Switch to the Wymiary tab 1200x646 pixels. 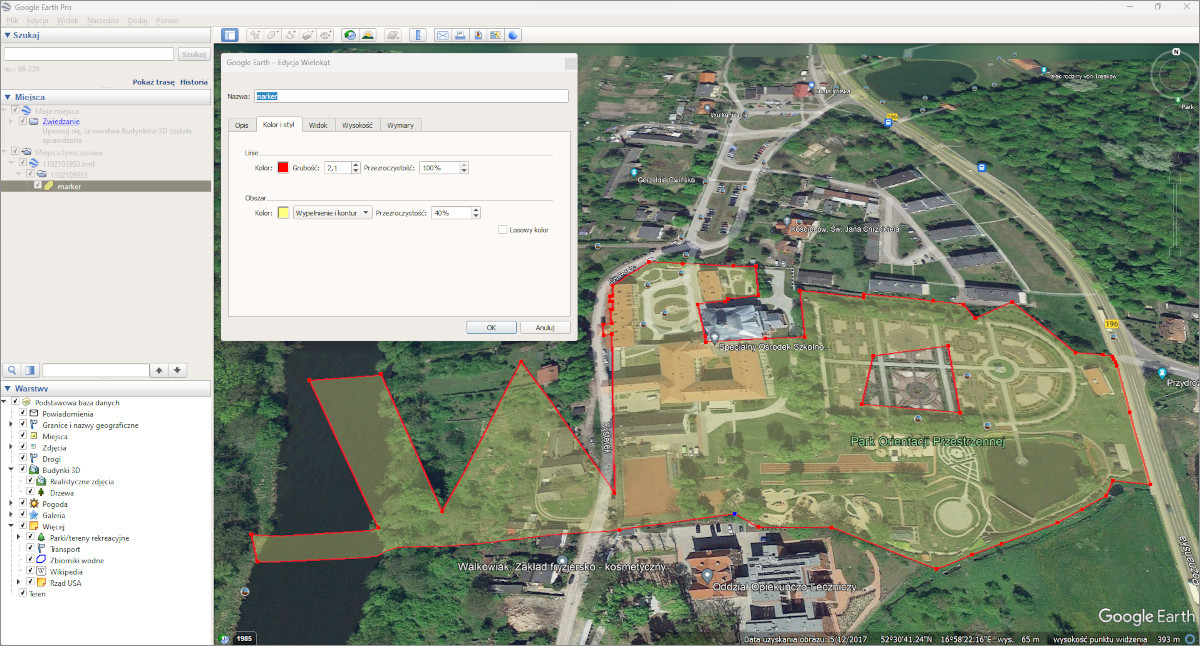tap(400, 125)
